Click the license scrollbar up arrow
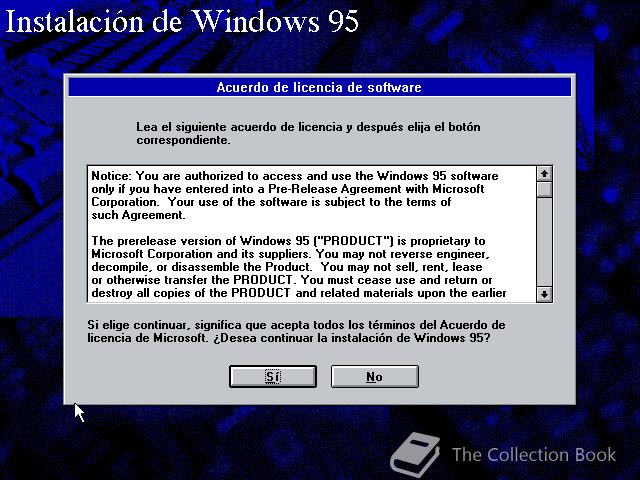This screenshot has height=480, width=640. (x=544, y=174)
